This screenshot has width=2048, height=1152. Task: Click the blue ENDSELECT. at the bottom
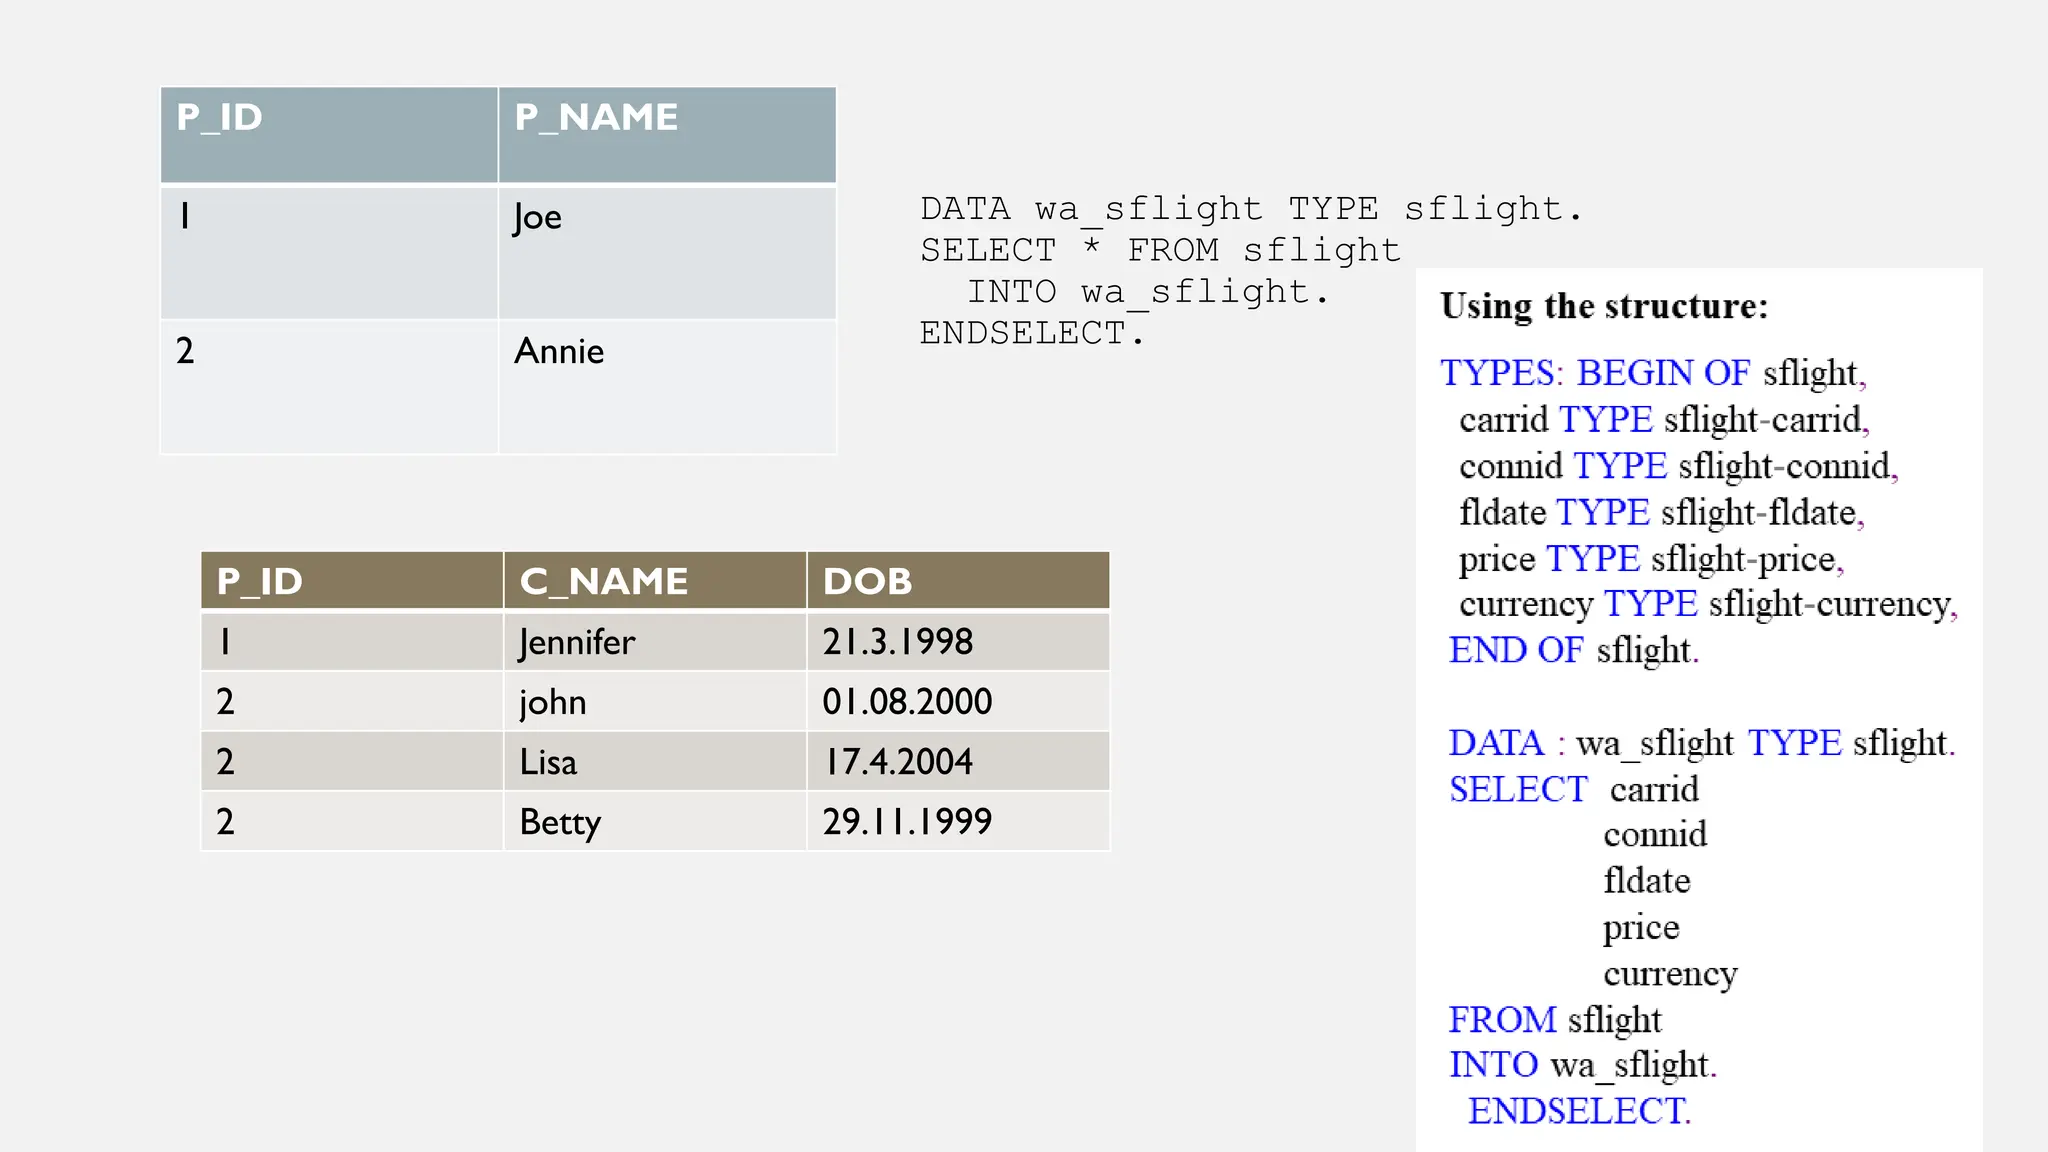point(1579,1111)
